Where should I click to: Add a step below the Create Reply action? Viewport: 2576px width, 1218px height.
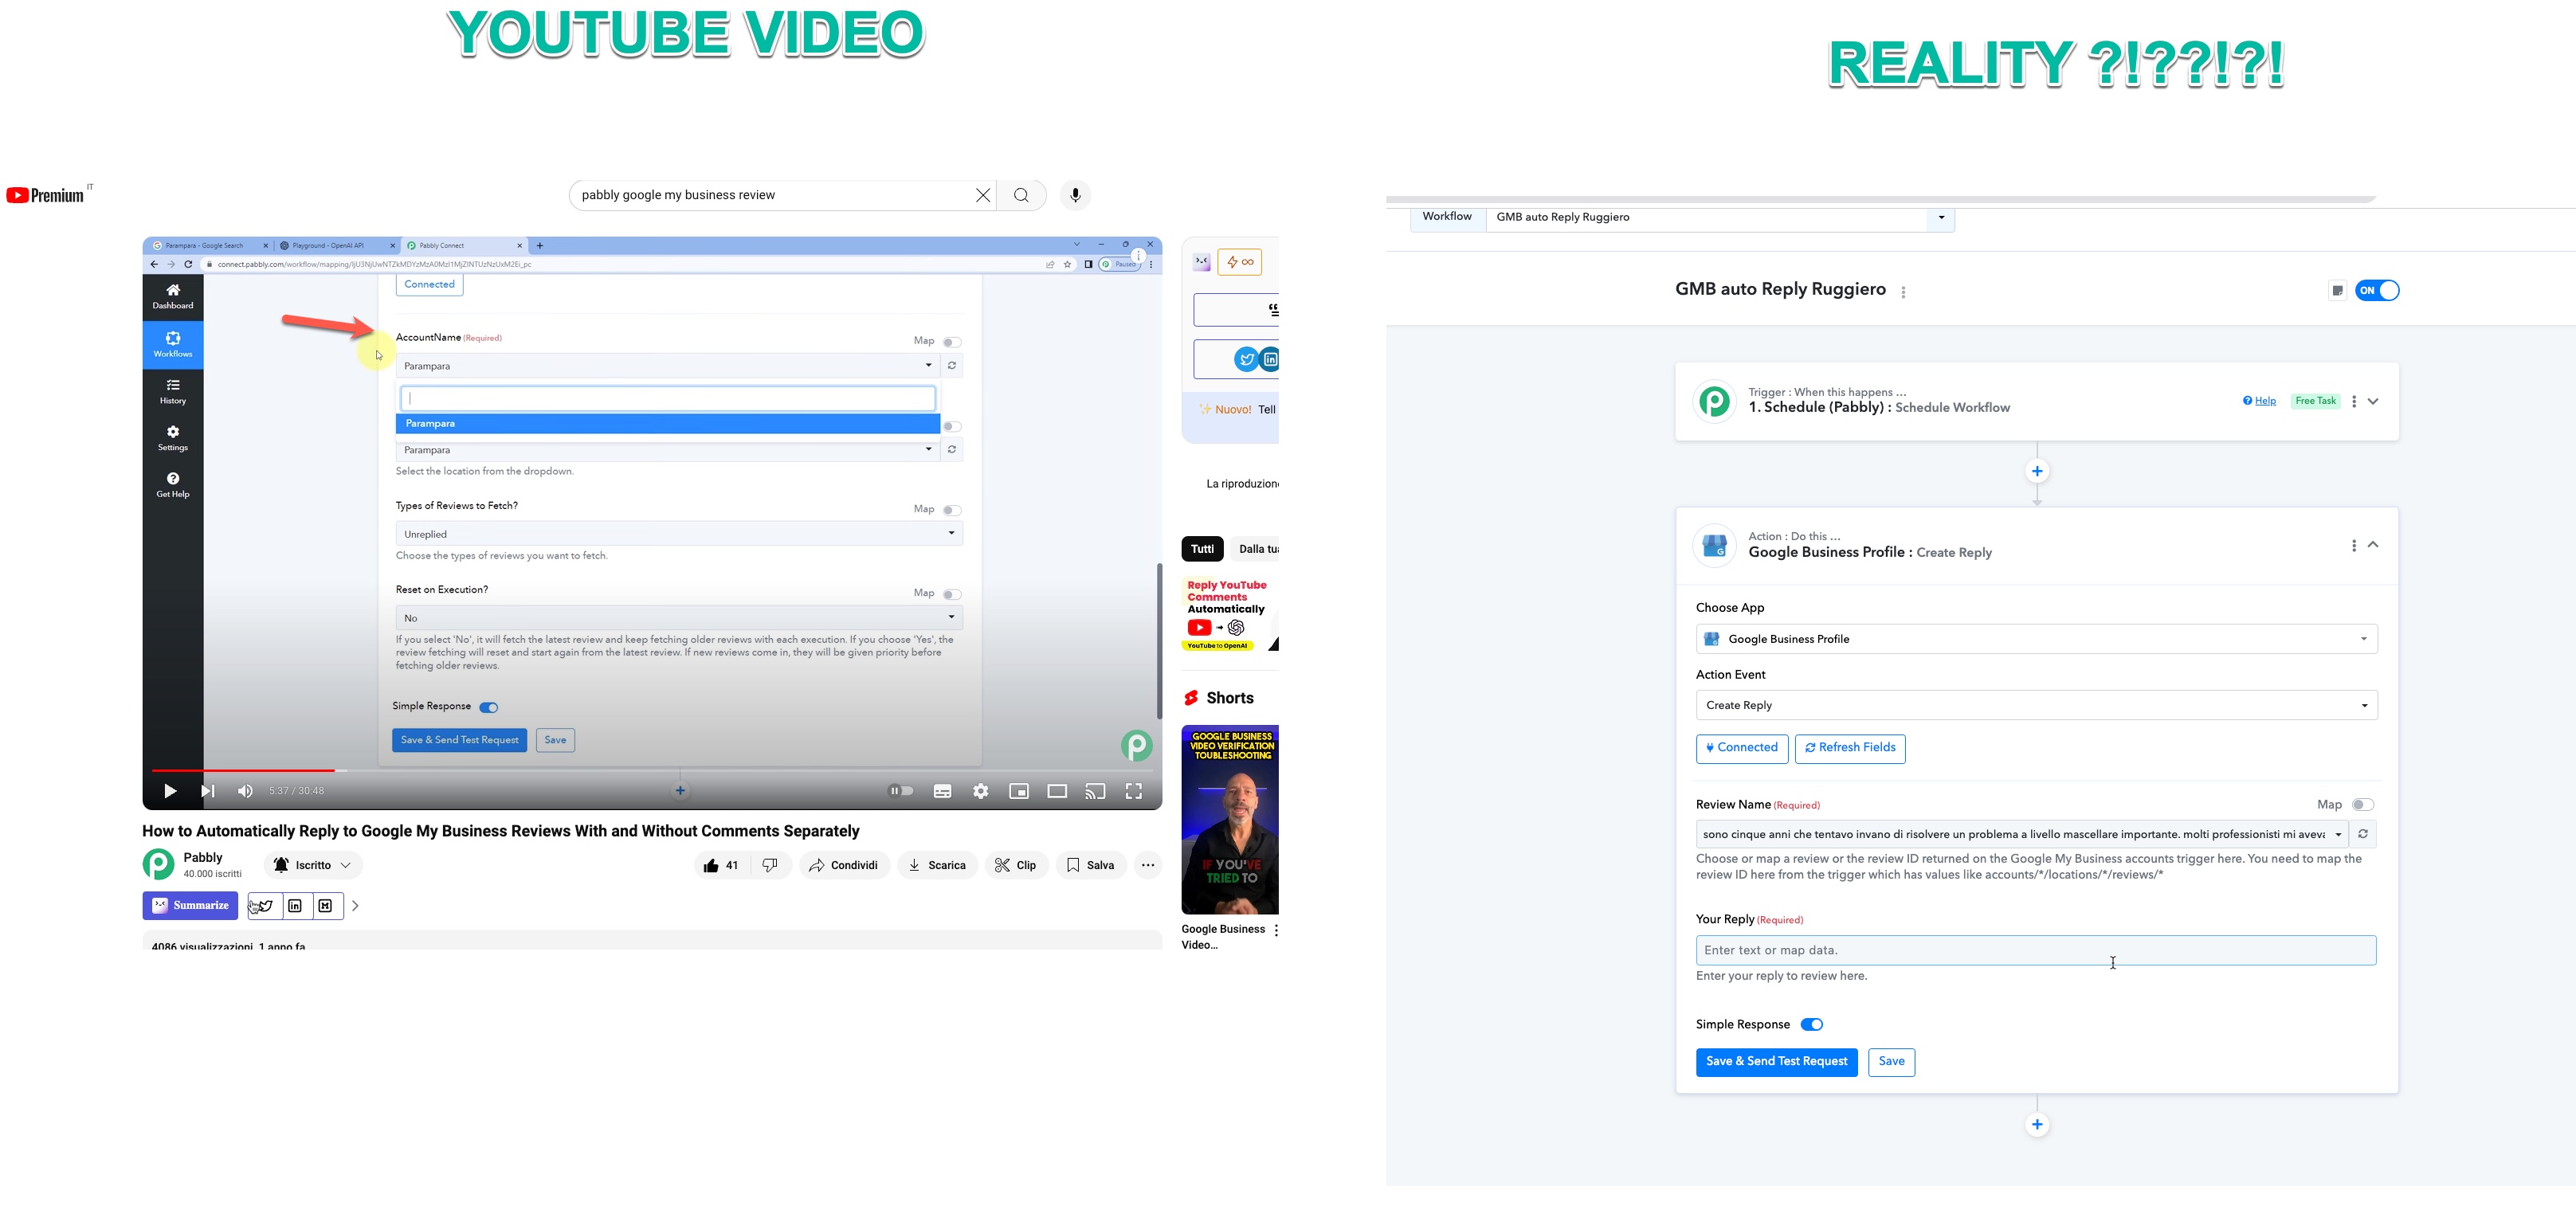(x=2037, y=1125)
